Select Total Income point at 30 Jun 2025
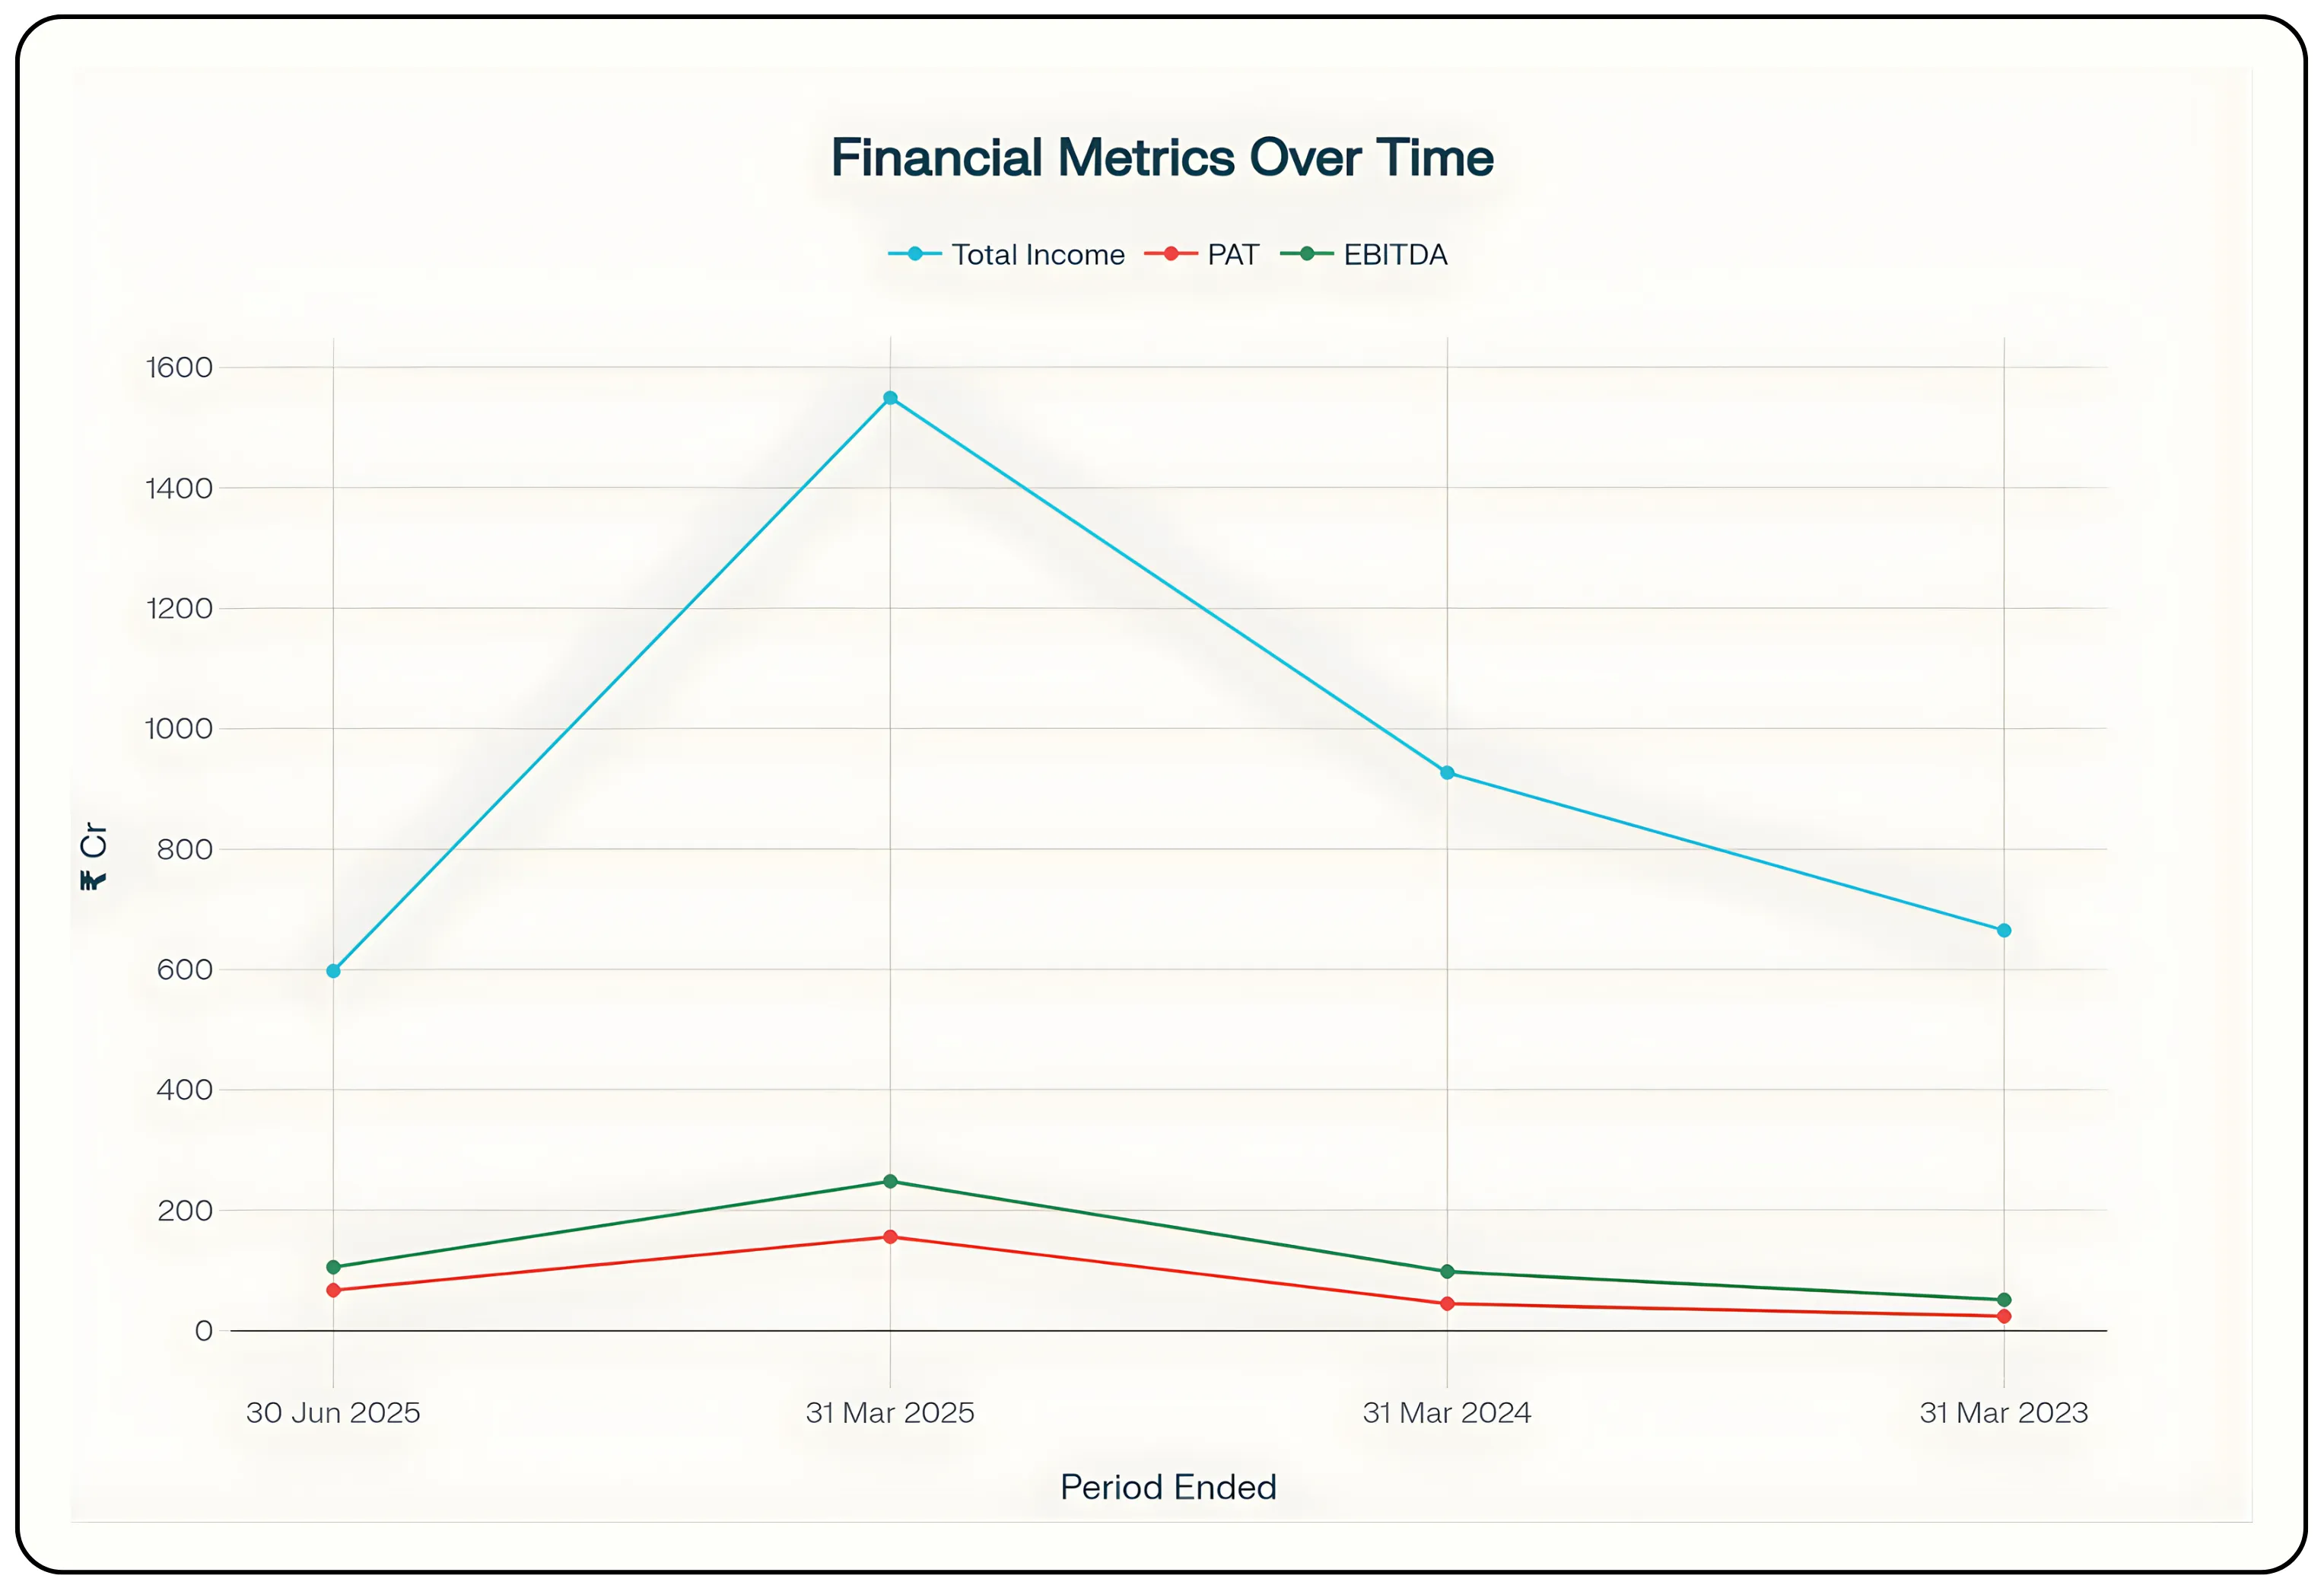 [333, 971]
